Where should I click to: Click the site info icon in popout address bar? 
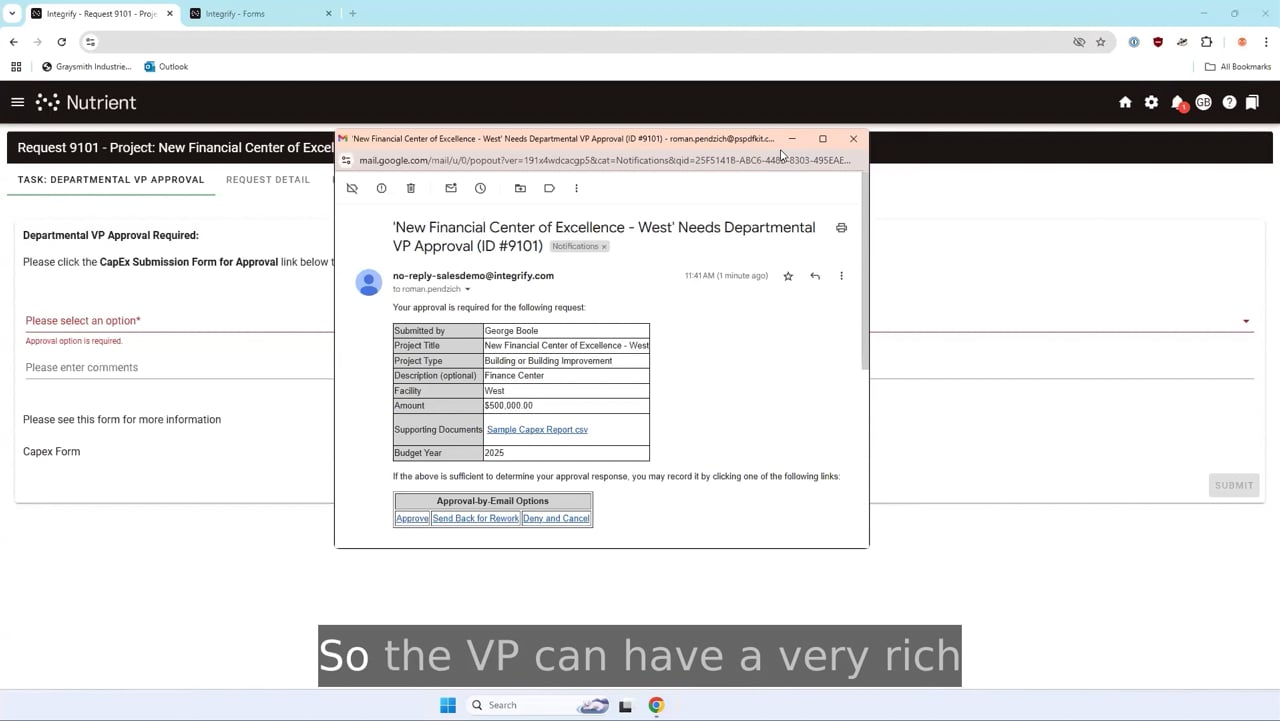[x=346, y=160]
